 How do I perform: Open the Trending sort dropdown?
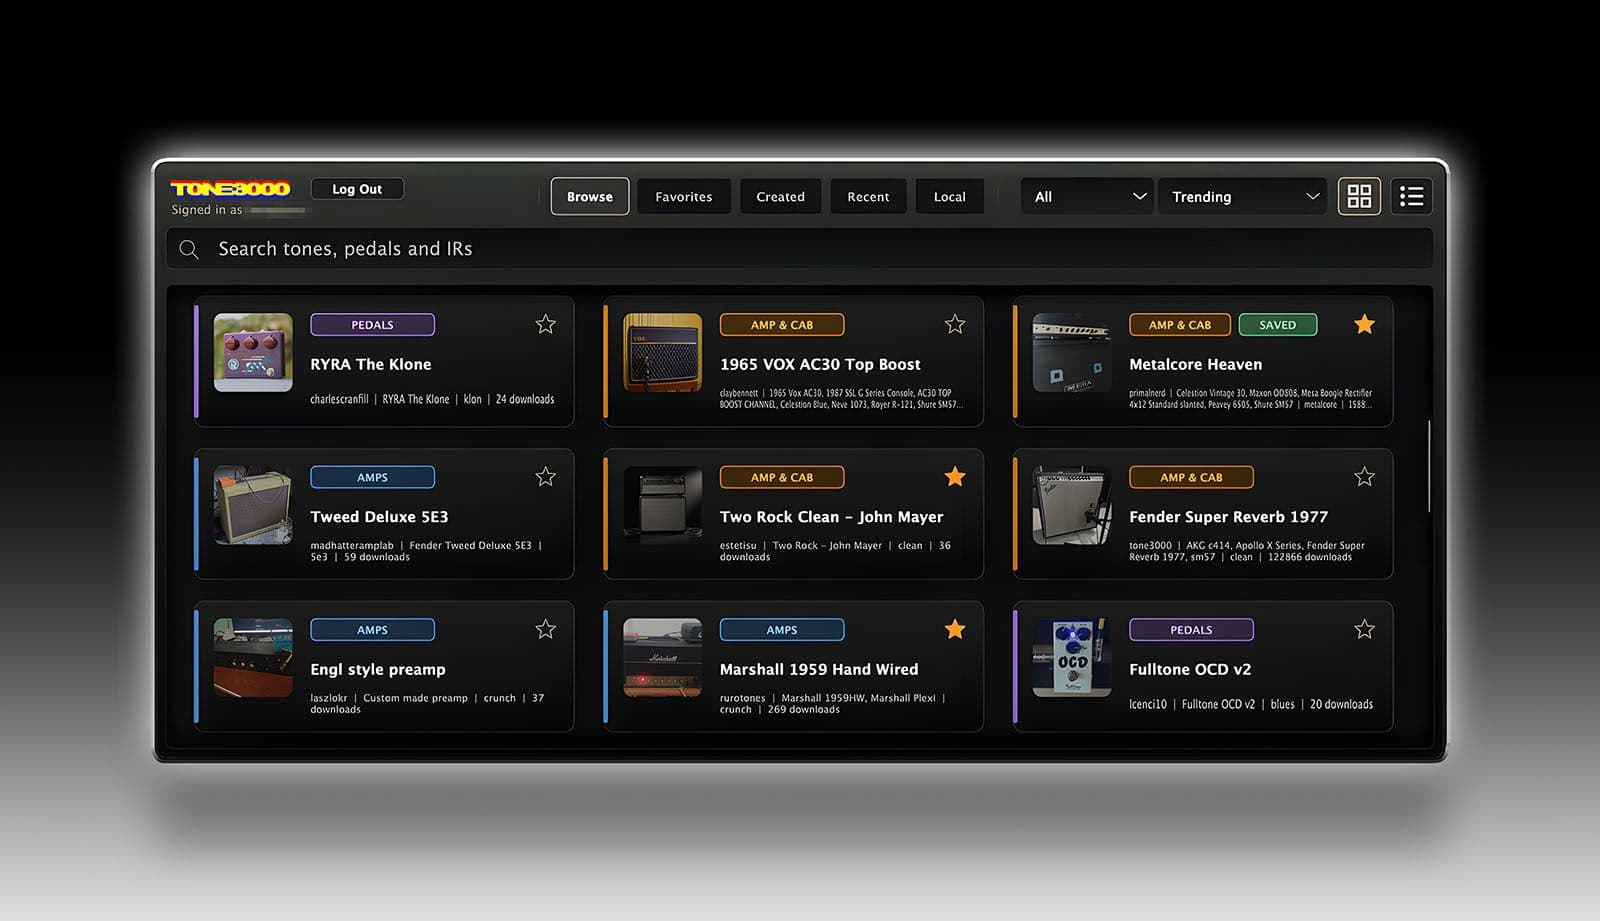pos(1243,196)
